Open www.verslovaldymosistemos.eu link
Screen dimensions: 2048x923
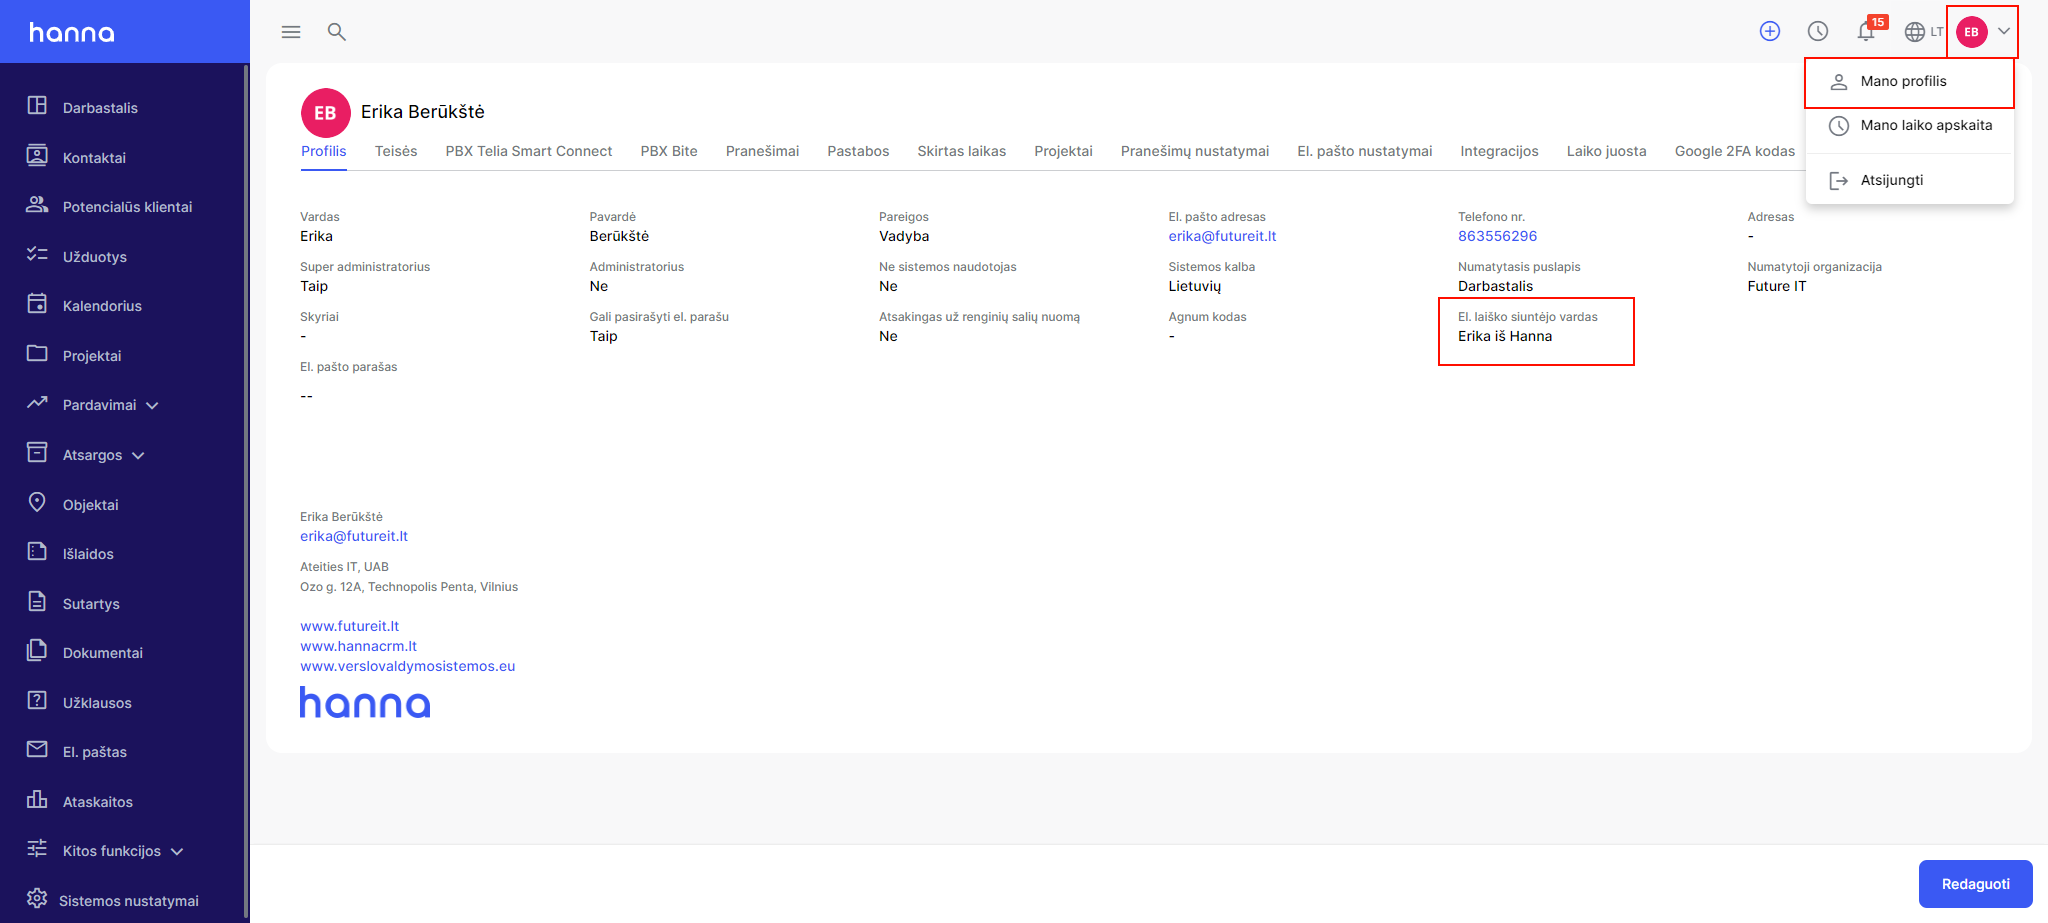coord(408,666)
